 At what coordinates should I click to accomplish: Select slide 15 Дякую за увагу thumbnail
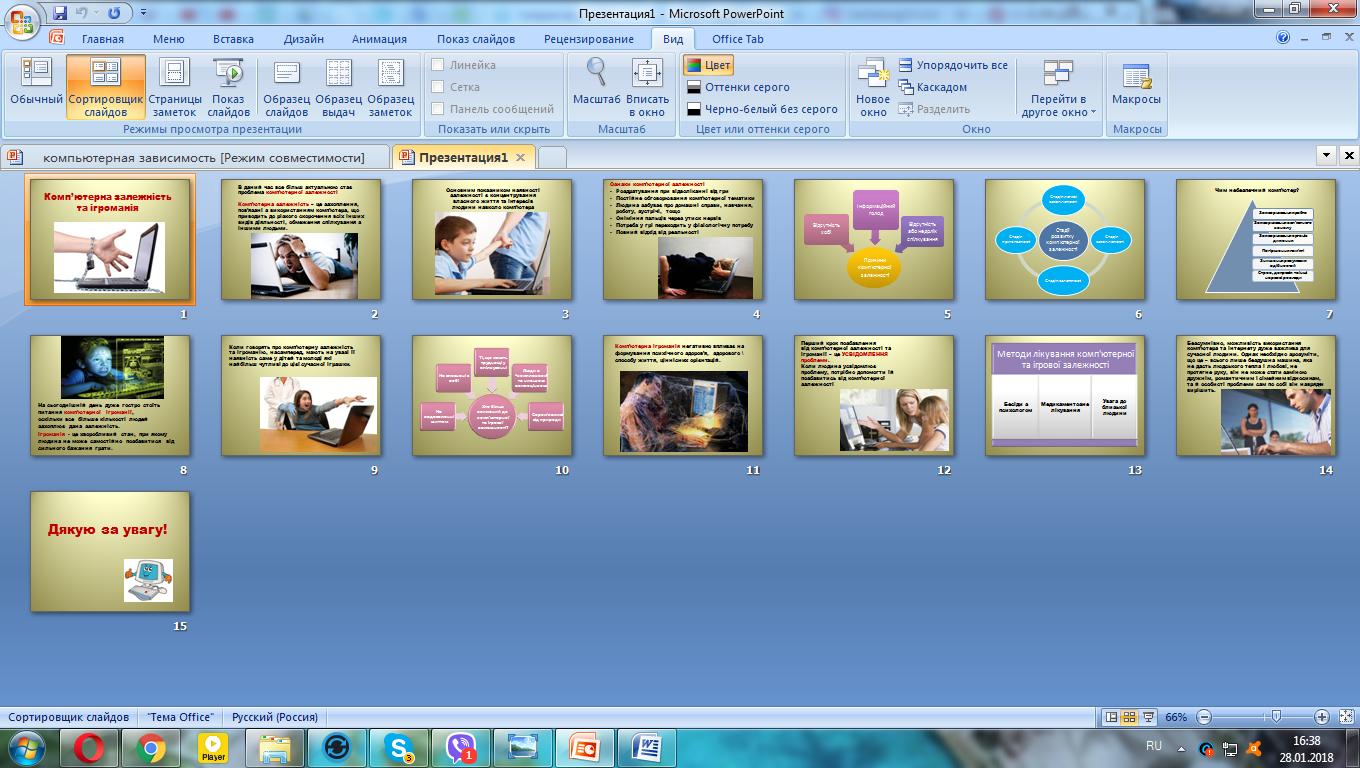click(x=110, y=551)
